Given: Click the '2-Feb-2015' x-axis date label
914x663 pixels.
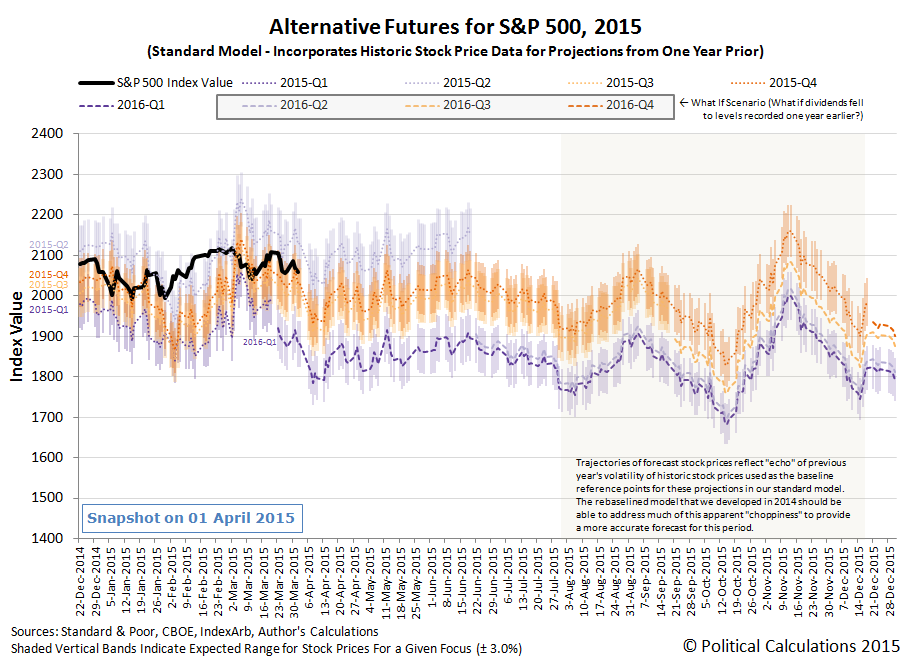Looking at the screenshot, I should [171, 577].
